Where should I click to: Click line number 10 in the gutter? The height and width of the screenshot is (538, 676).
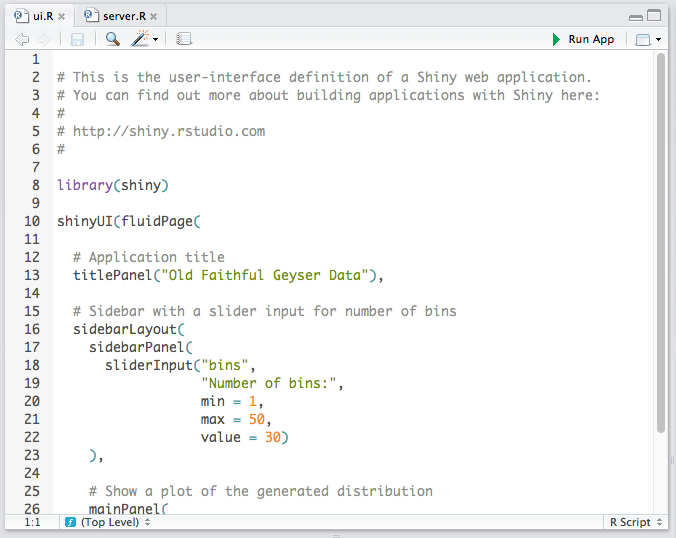(x=32, y=221)
